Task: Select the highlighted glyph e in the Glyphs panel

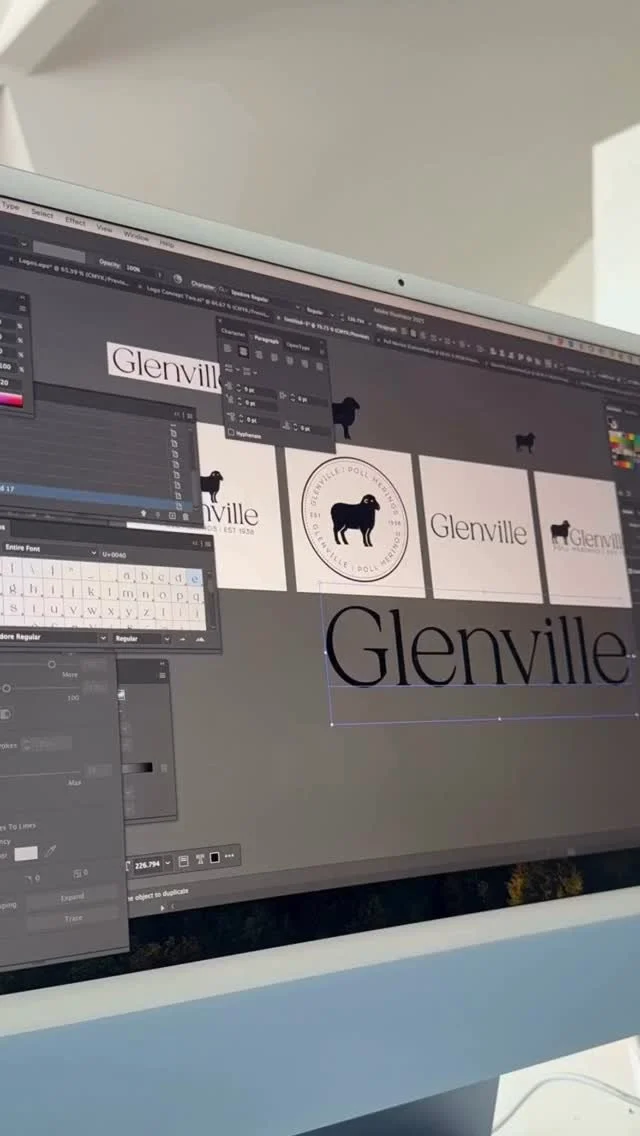Action: click(x=194, y=577)
